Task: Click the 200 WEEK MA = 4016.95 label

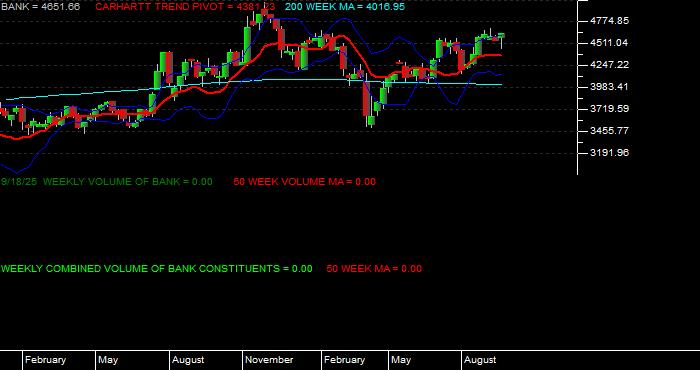Action: click(x=345, y=7)
